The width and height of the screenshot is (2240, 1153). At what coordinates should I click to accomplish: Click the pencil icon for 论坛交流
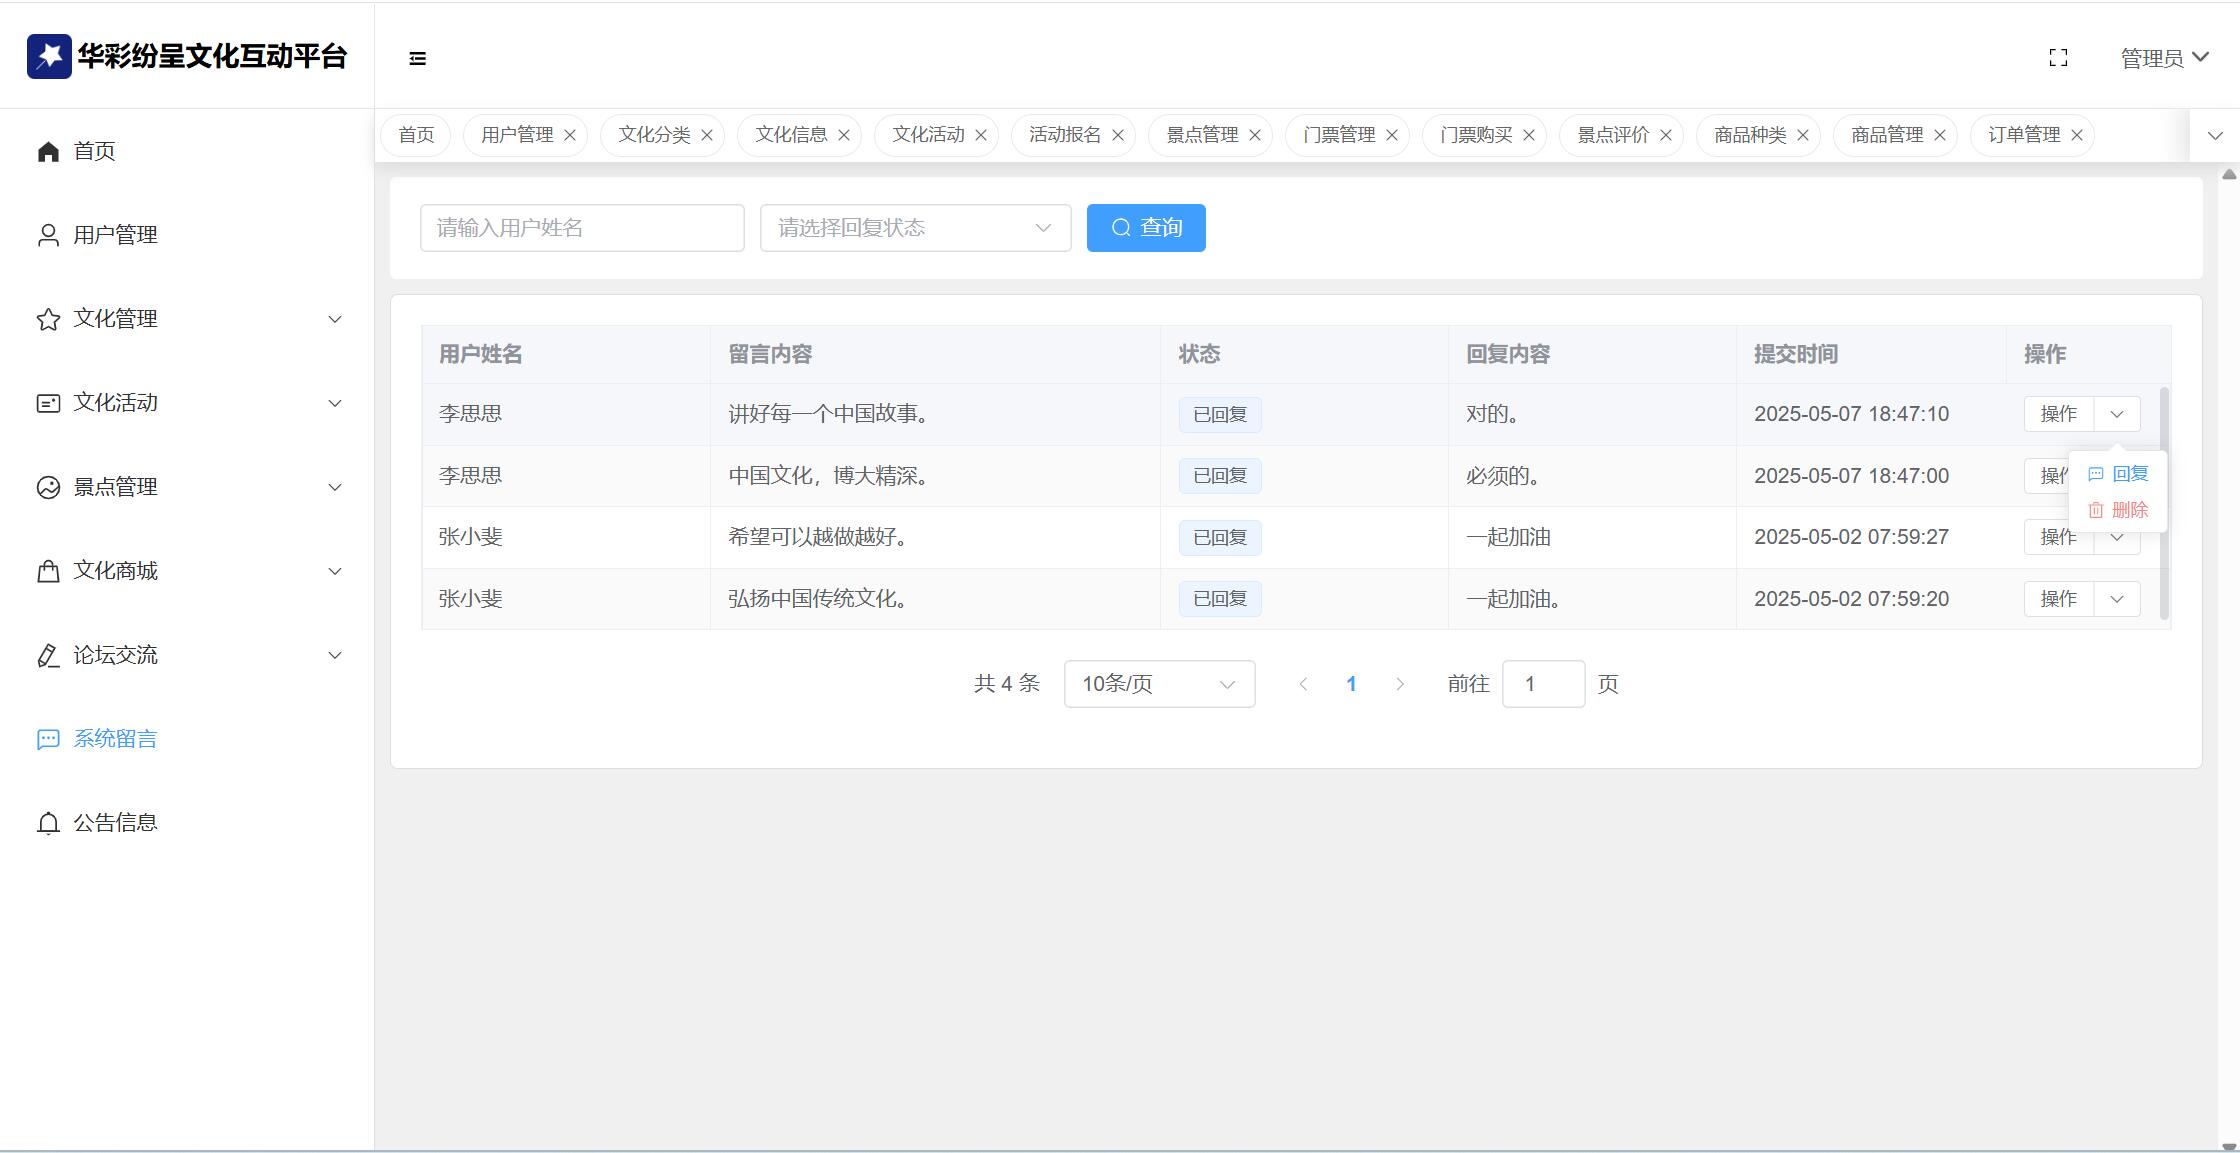pos(48,655)
